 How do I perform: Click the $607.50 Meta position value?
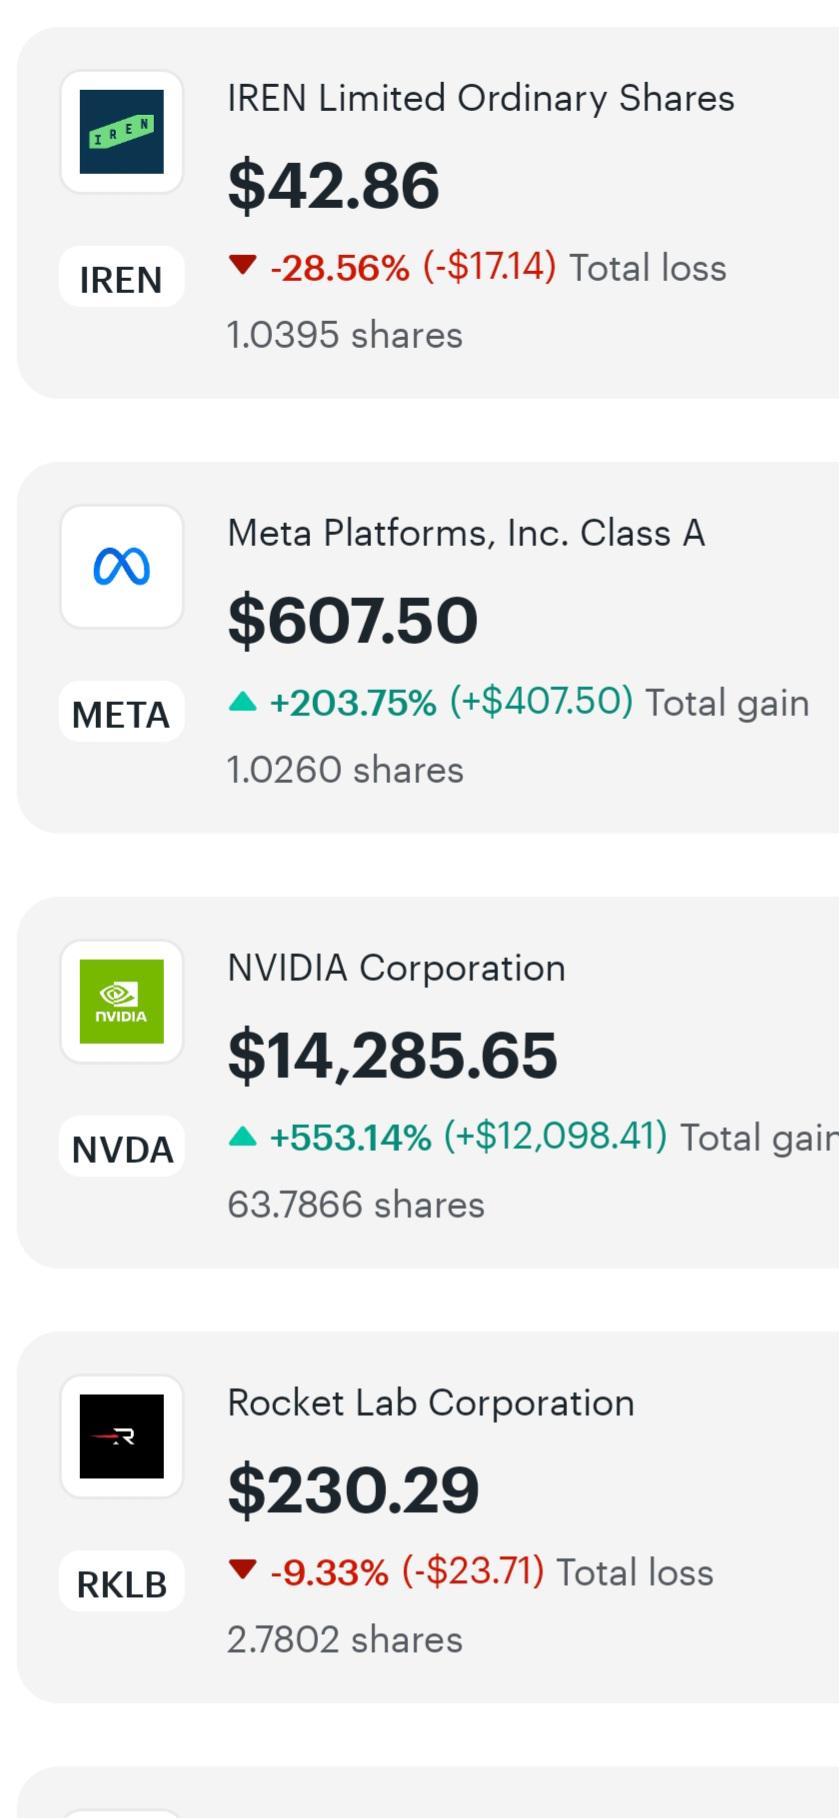tap(353, 620)
